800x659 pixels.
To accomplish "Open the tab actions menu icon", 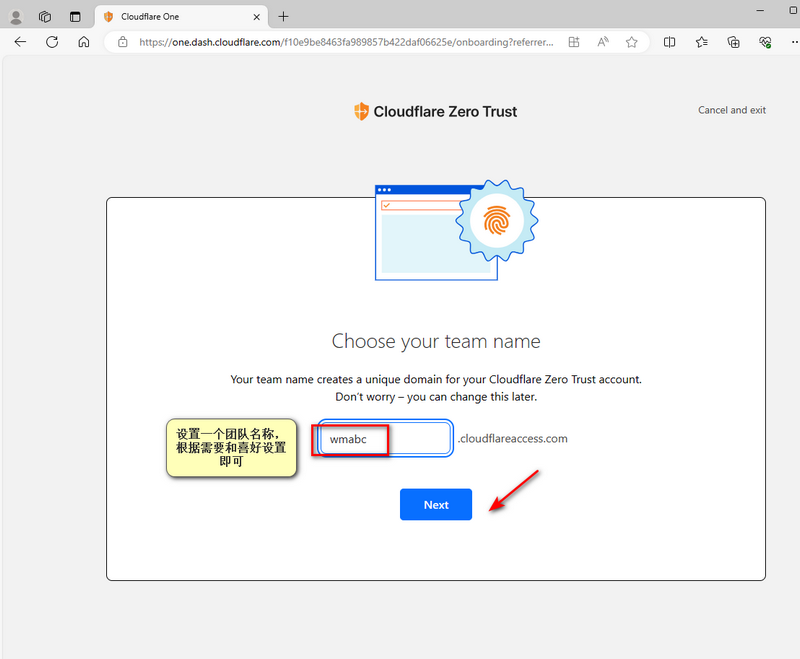I will click(75, 17).
